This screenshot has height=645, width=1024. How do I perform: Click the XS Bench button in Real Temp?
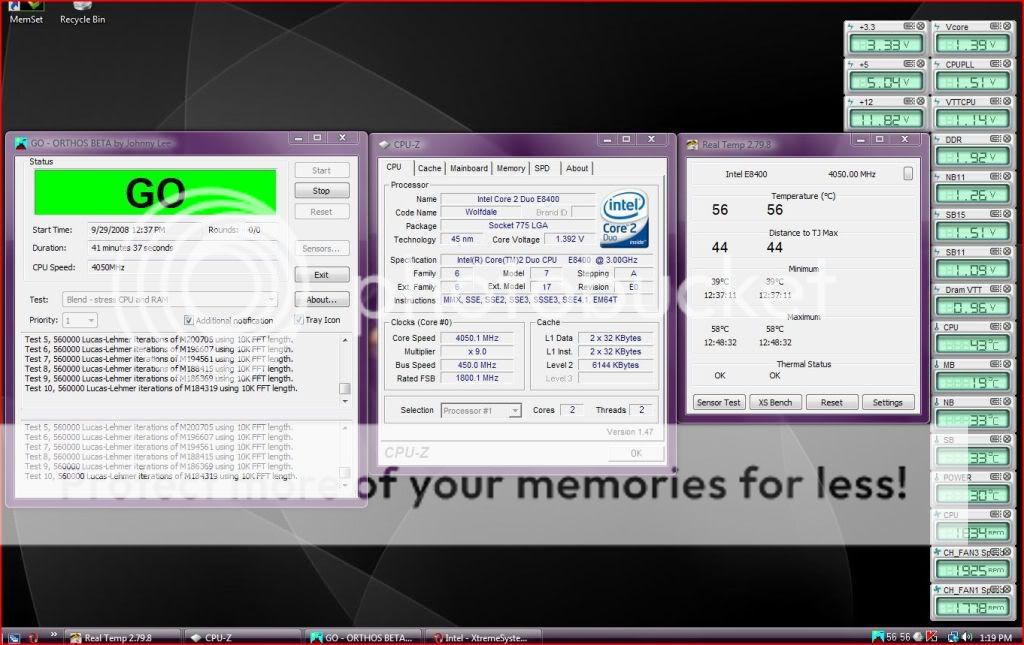point(775,403)
